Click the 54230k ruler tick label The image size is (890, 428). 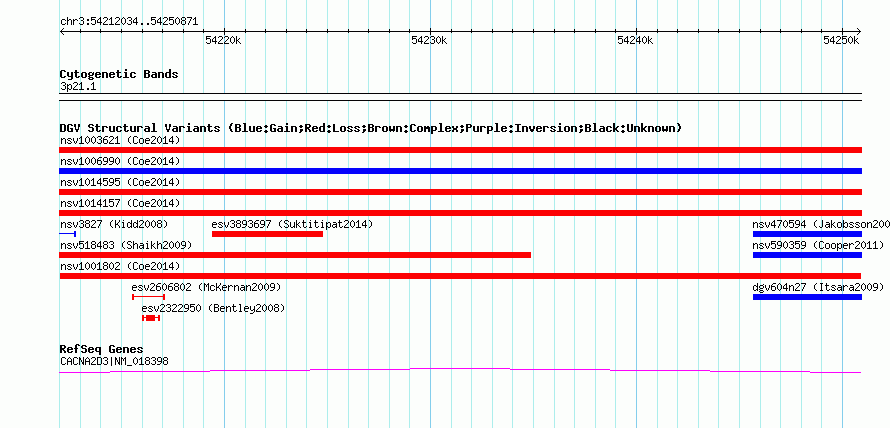(430, 40)
